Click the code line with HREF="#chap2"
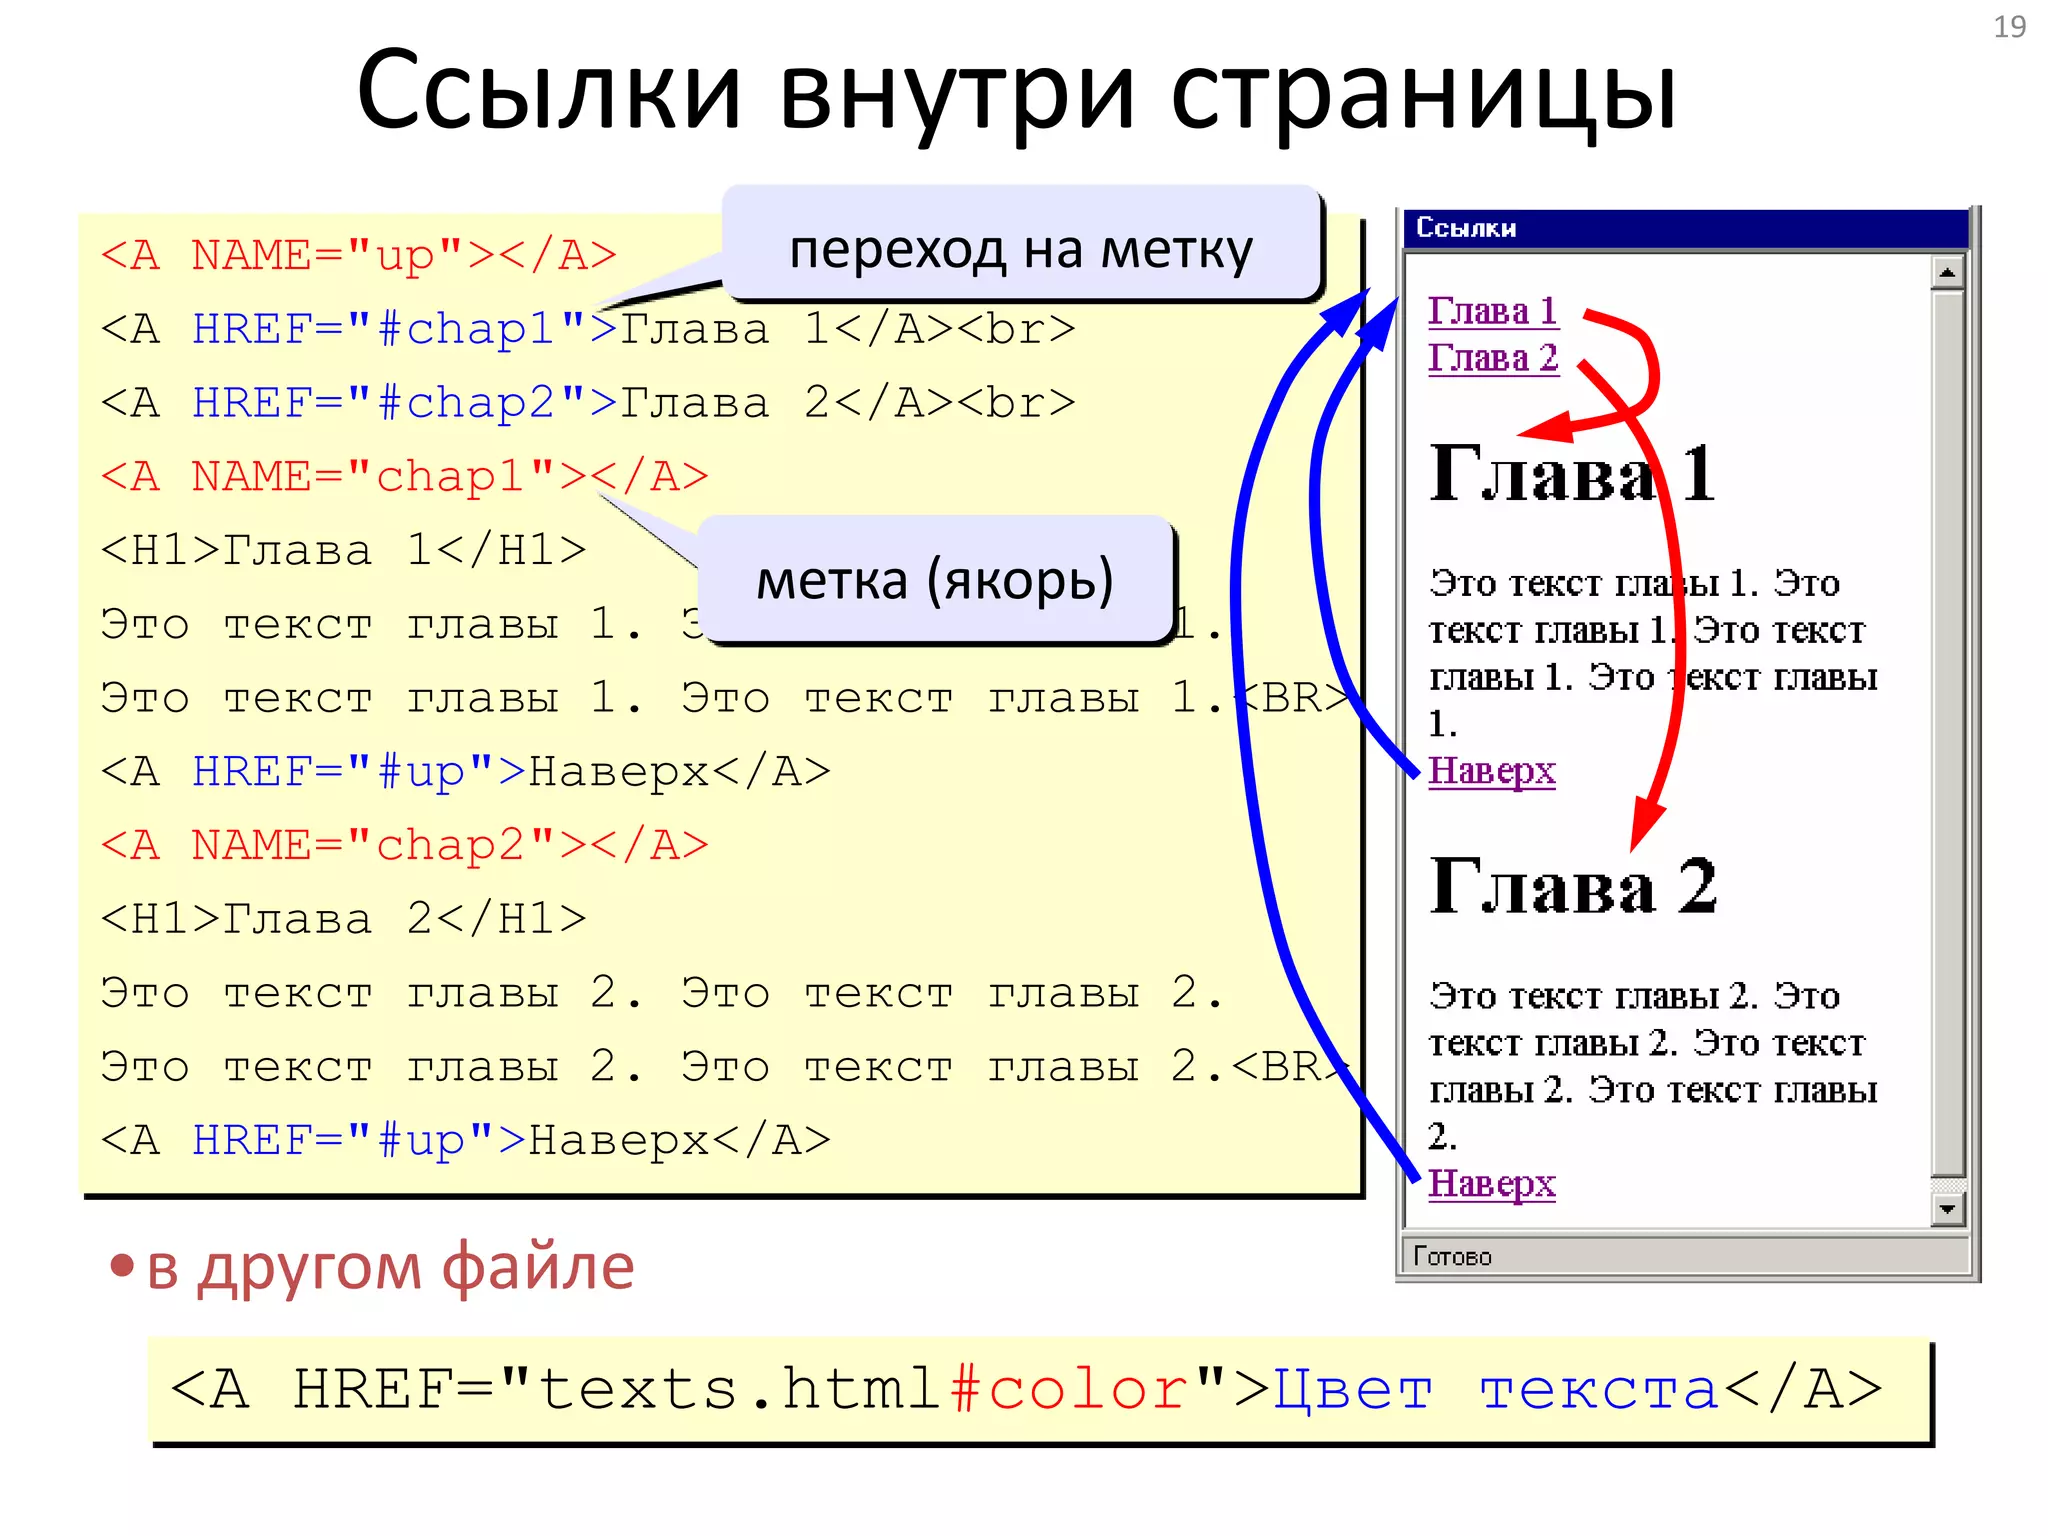The height and width of the screenshot is (1536, 2048). pos(588,403)
